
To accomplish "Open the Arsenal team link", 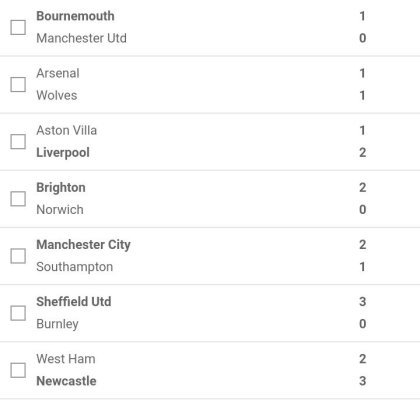I will 58,73.
